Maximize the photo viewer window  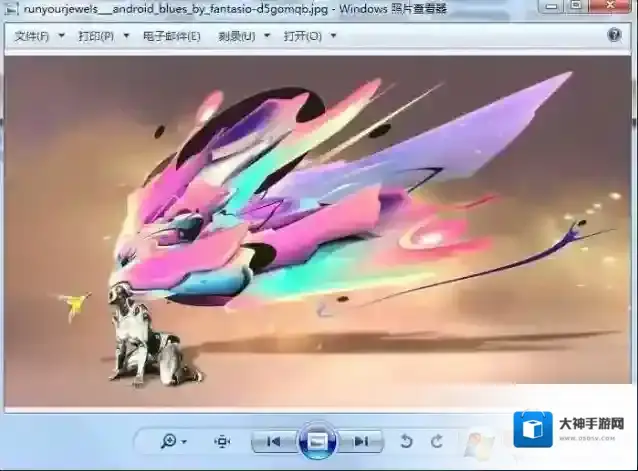click(x=576, y=5)
